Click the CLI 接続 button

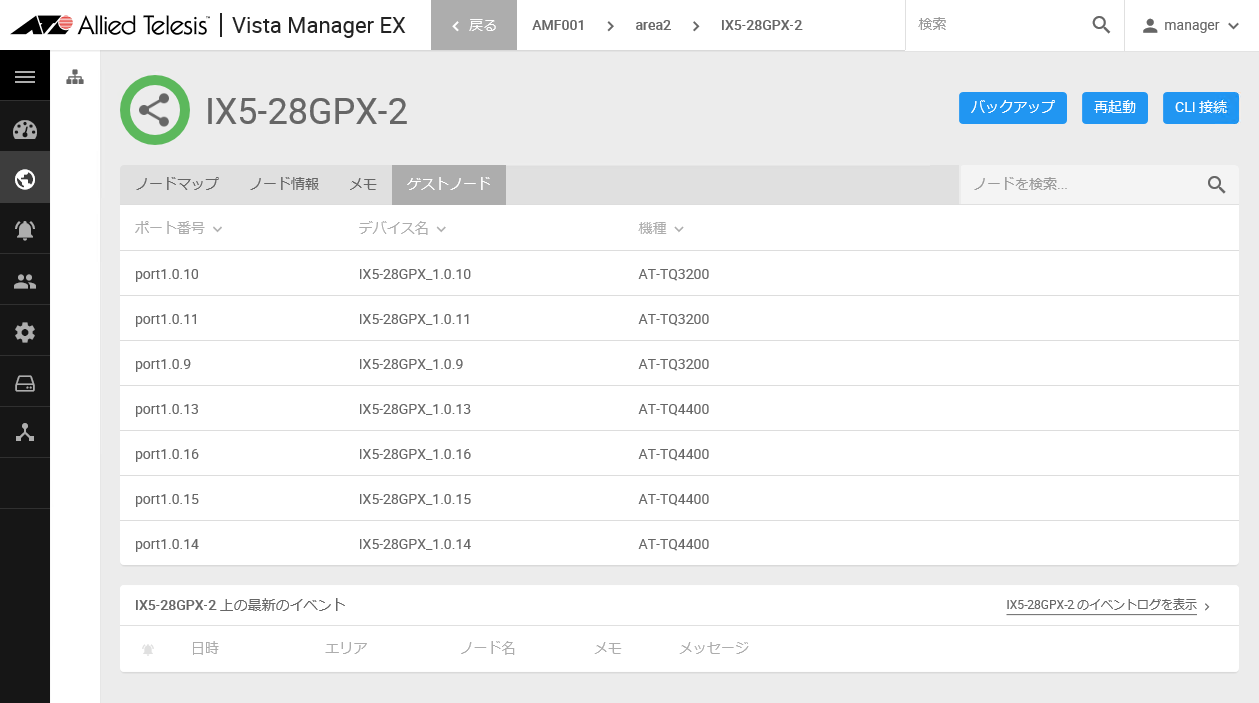coord(1201,108)
